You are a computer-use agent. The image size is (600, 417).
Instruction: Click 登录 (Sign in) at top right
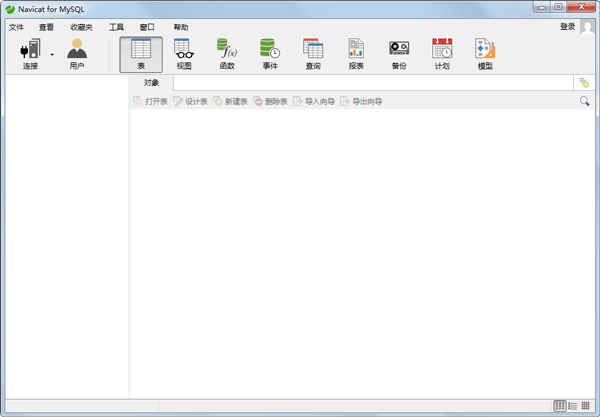click(567, 27)
